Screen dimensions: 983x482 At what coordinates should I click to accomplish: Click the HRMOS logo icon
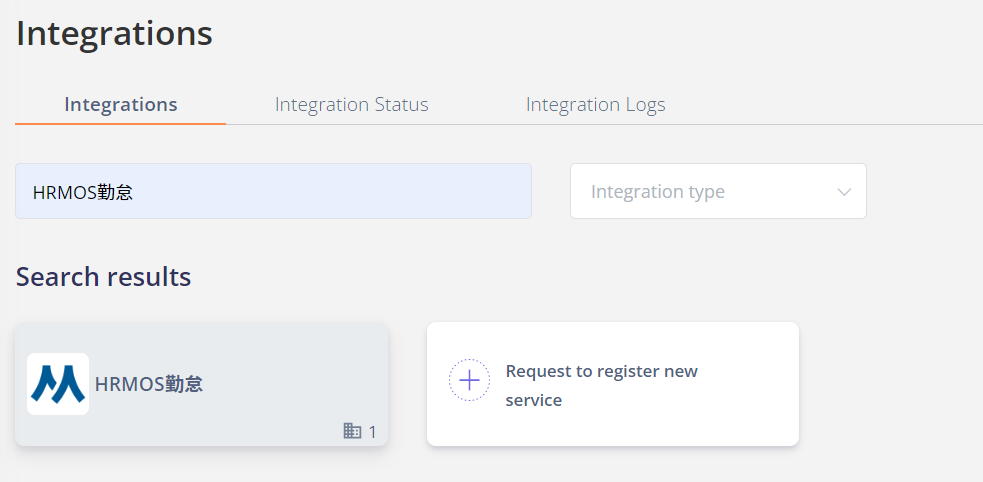tap(58, 384)
